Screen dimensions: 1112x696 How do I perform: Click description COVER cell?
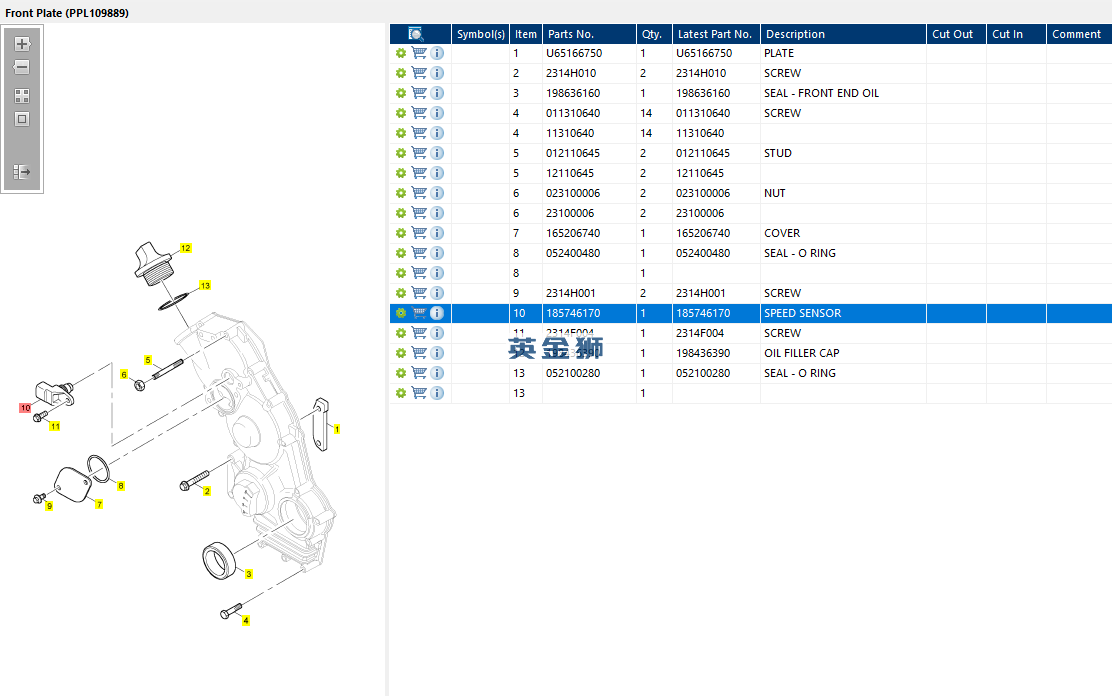[x=843, y=233]
